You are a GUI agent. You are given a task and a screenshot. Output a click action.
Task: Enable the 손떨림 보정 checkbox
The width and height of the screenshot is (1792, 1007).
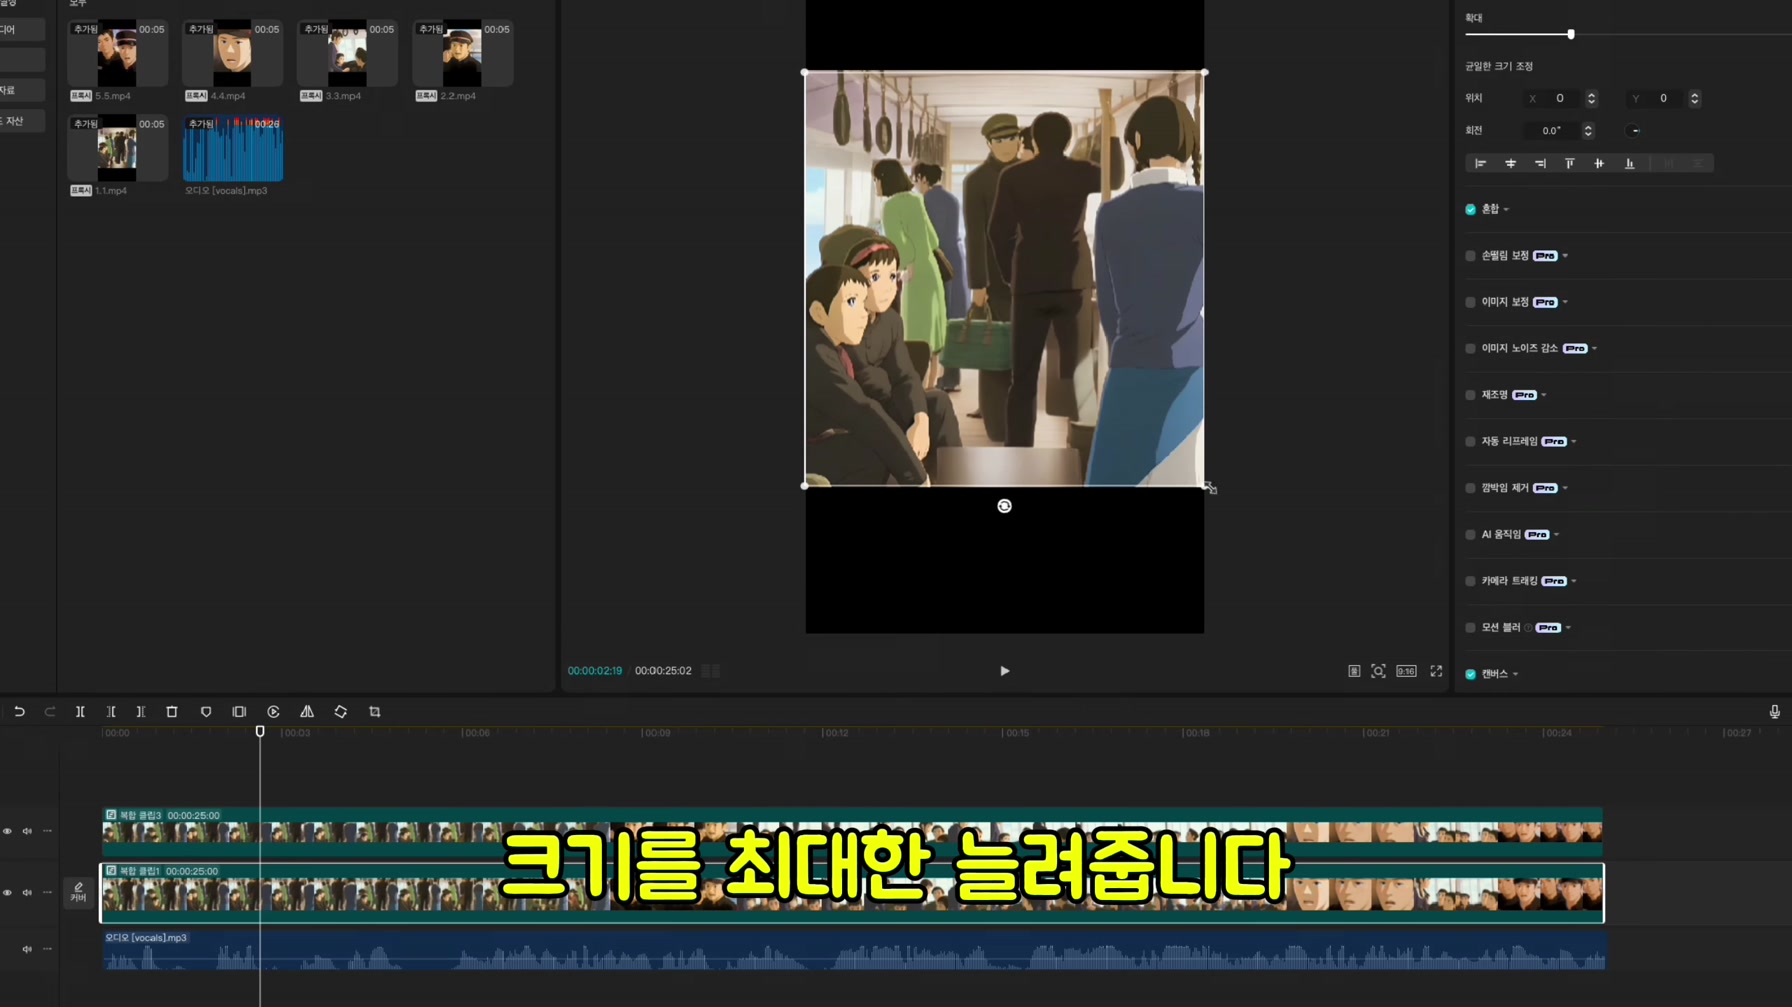pyautogui.click(x=1470, y=256)
